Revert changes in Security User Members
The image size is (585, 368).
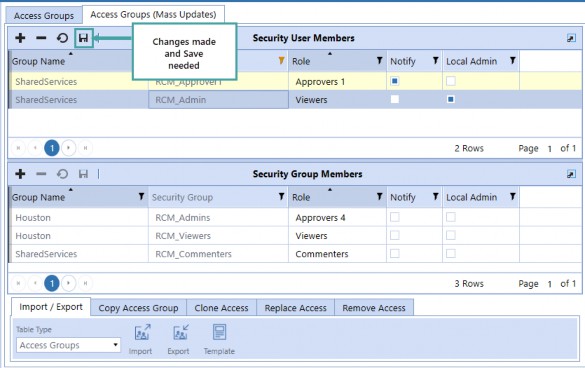click(x=62, y=38)
